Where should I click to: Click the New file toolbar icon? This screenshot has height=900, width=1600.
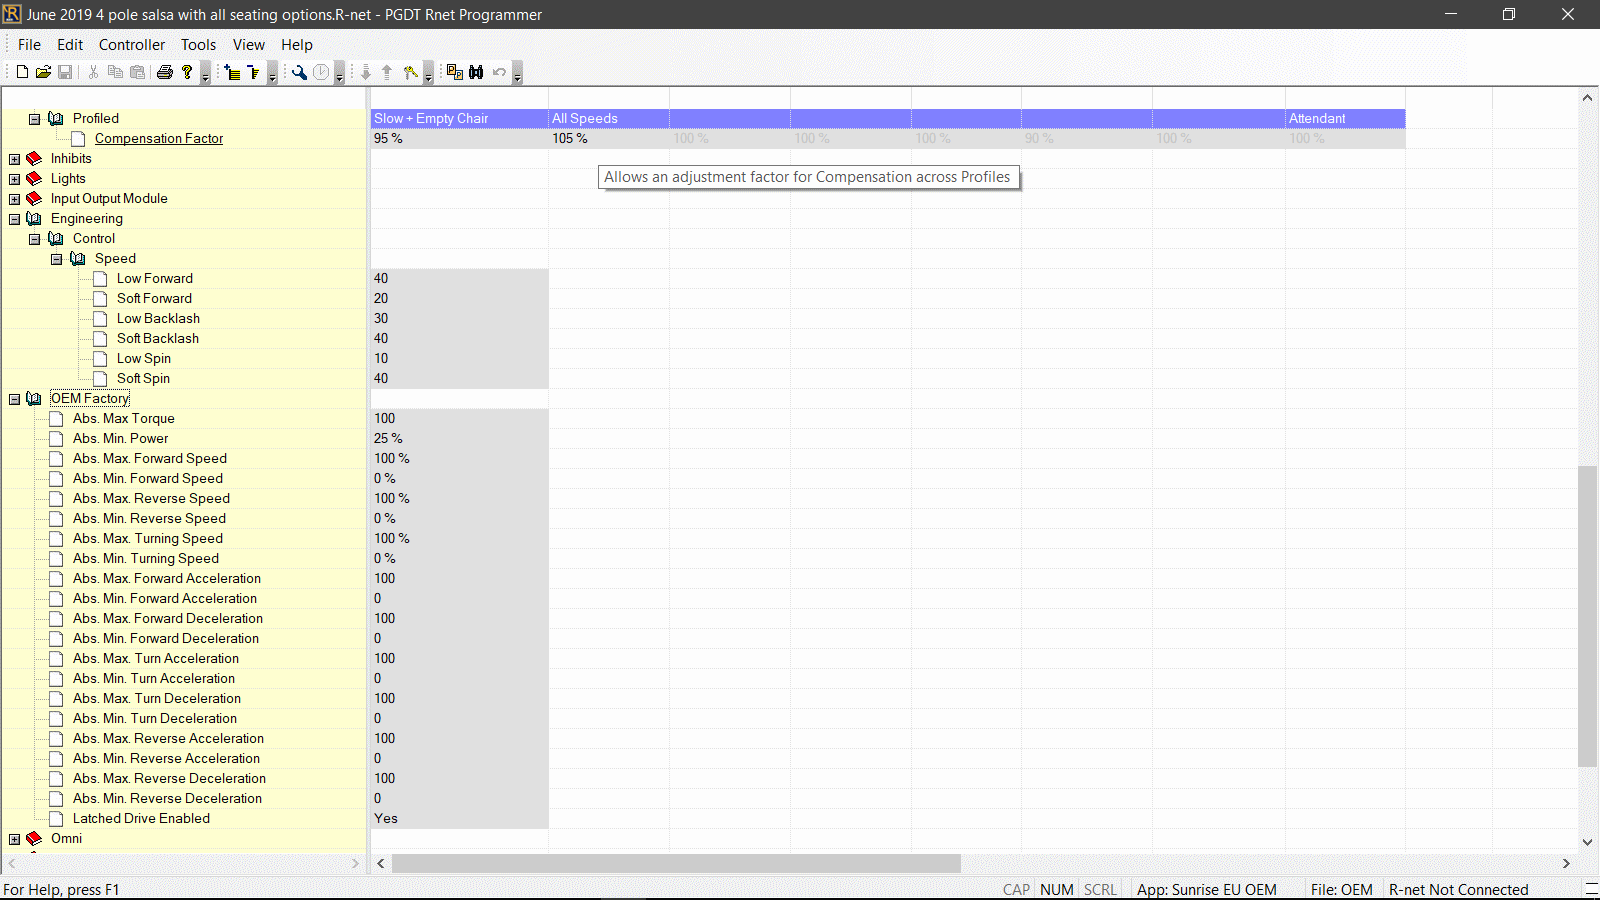pos(22,72)
